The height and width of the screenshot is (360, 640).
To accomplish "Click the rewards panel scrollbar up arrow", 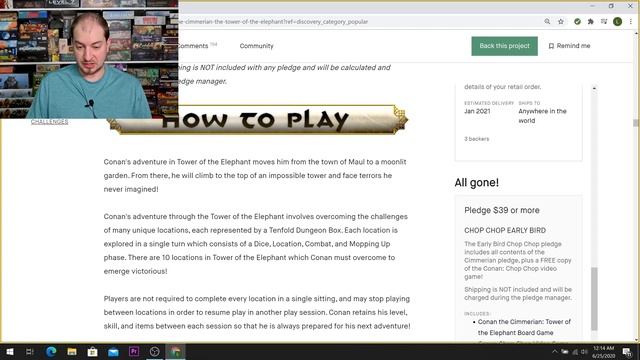I will coord(594,88).
